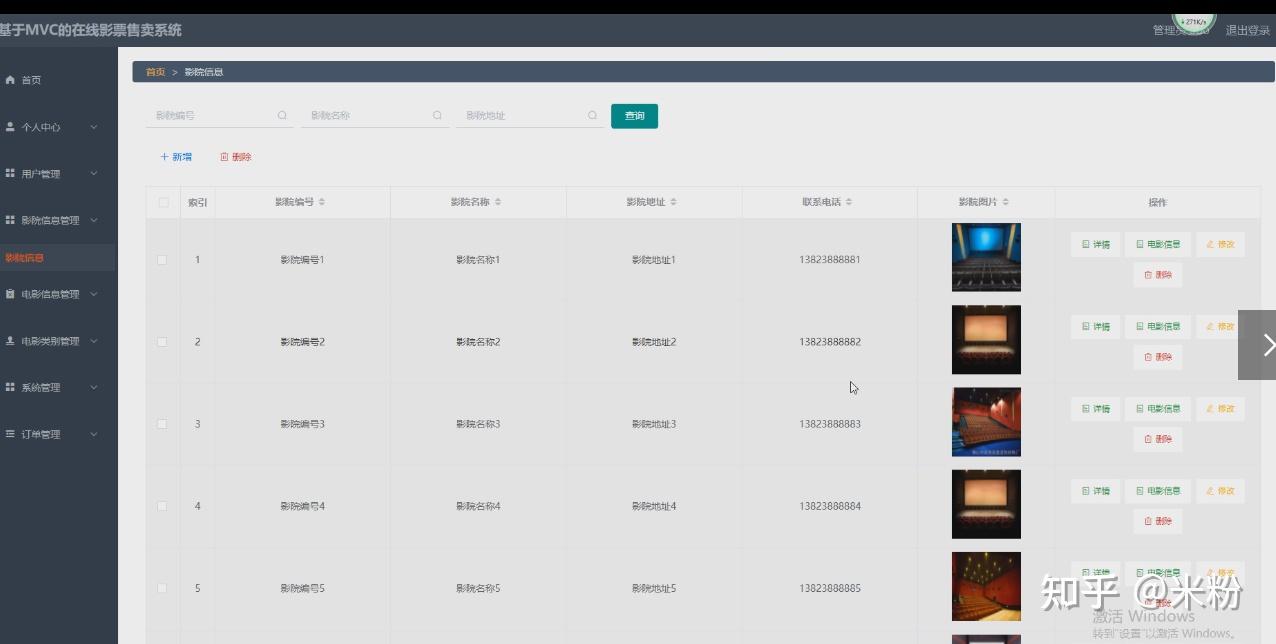Go to 首页 via breadcrumb link

pos(155,72)
